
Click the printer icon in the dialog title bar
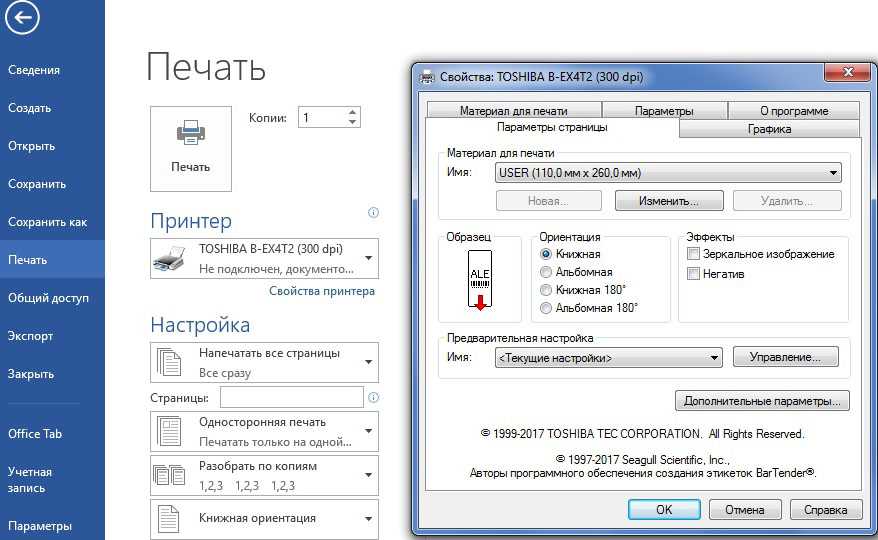point(427,77)
